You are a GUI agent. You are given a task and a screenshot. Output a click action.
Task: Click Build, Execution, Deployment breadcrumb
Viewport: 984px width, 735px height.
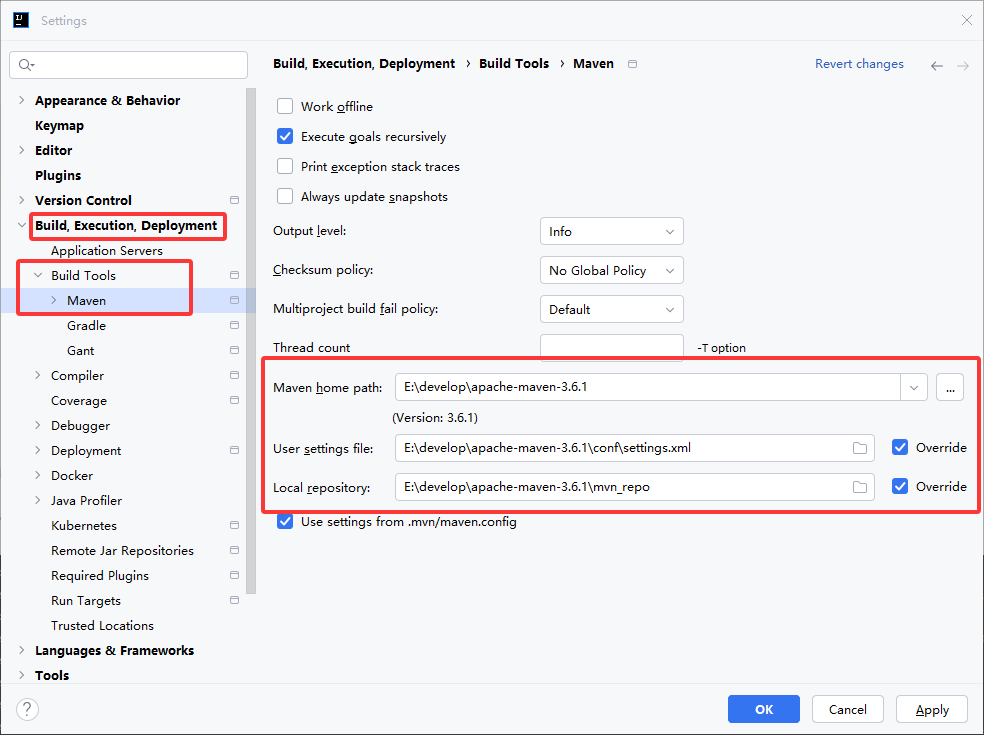coord(364,63)
